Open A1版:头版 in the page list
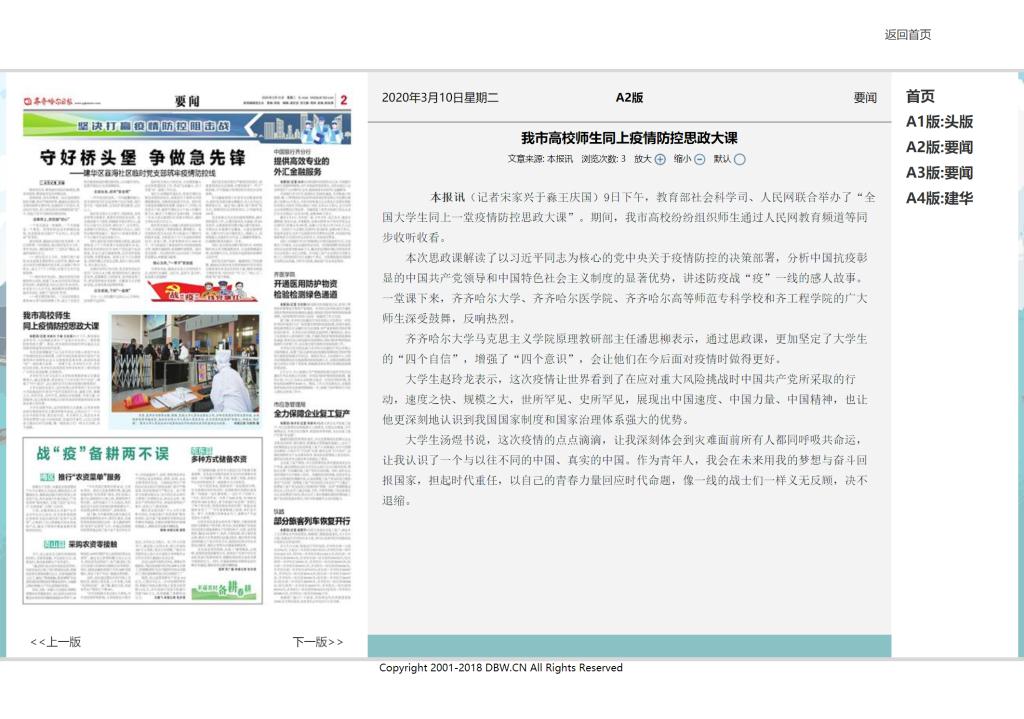Image resolution: width=1024 pixels, height=719 pixels. (939, 122)
